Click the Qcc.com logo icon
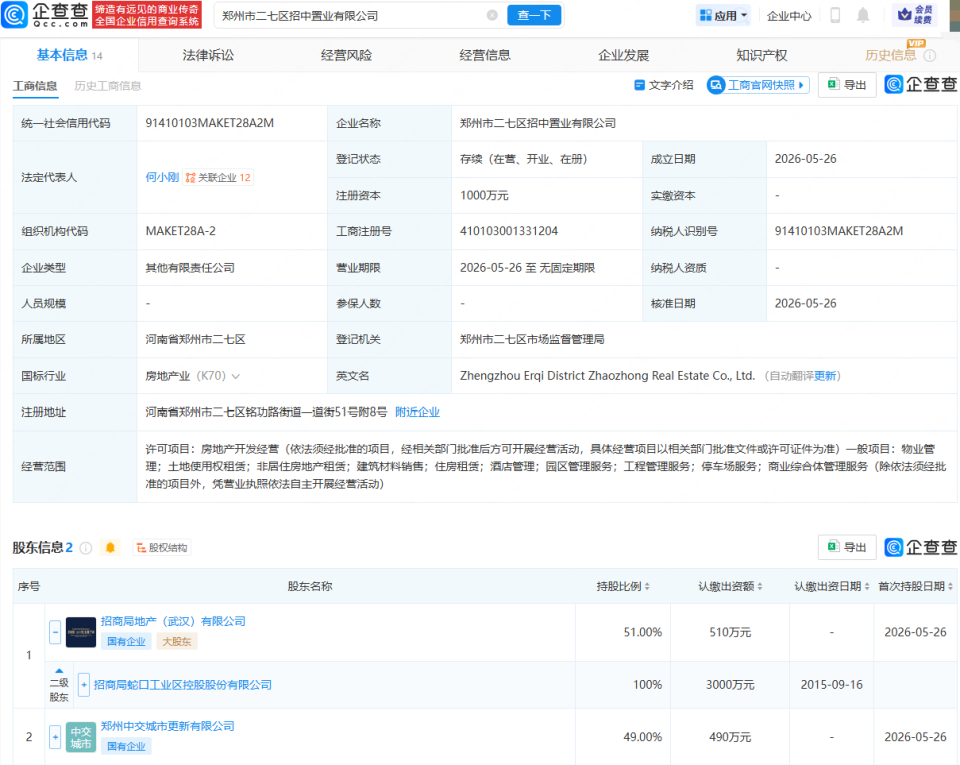 coord(15,15)
